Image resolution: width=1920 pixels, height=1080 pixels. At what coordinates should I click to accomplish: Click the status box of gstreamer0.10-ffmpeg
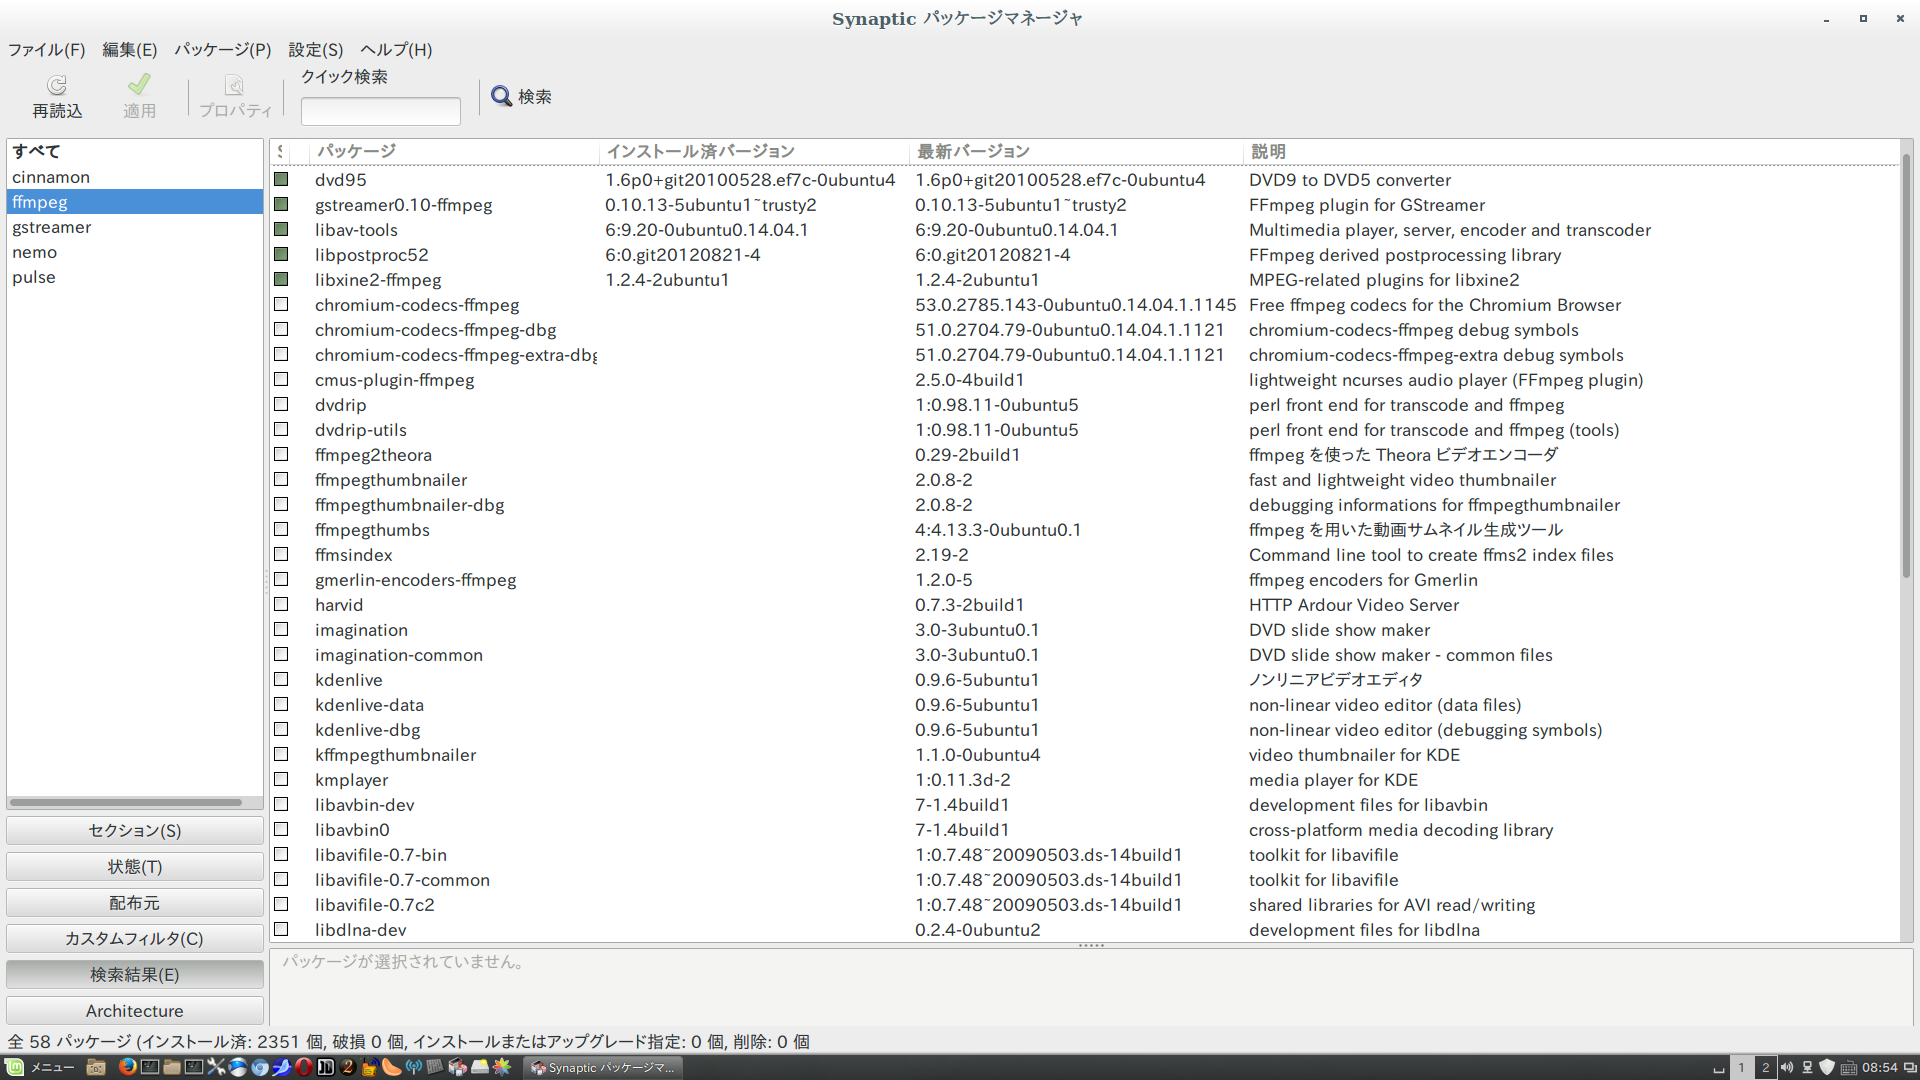tap(281, 204)
